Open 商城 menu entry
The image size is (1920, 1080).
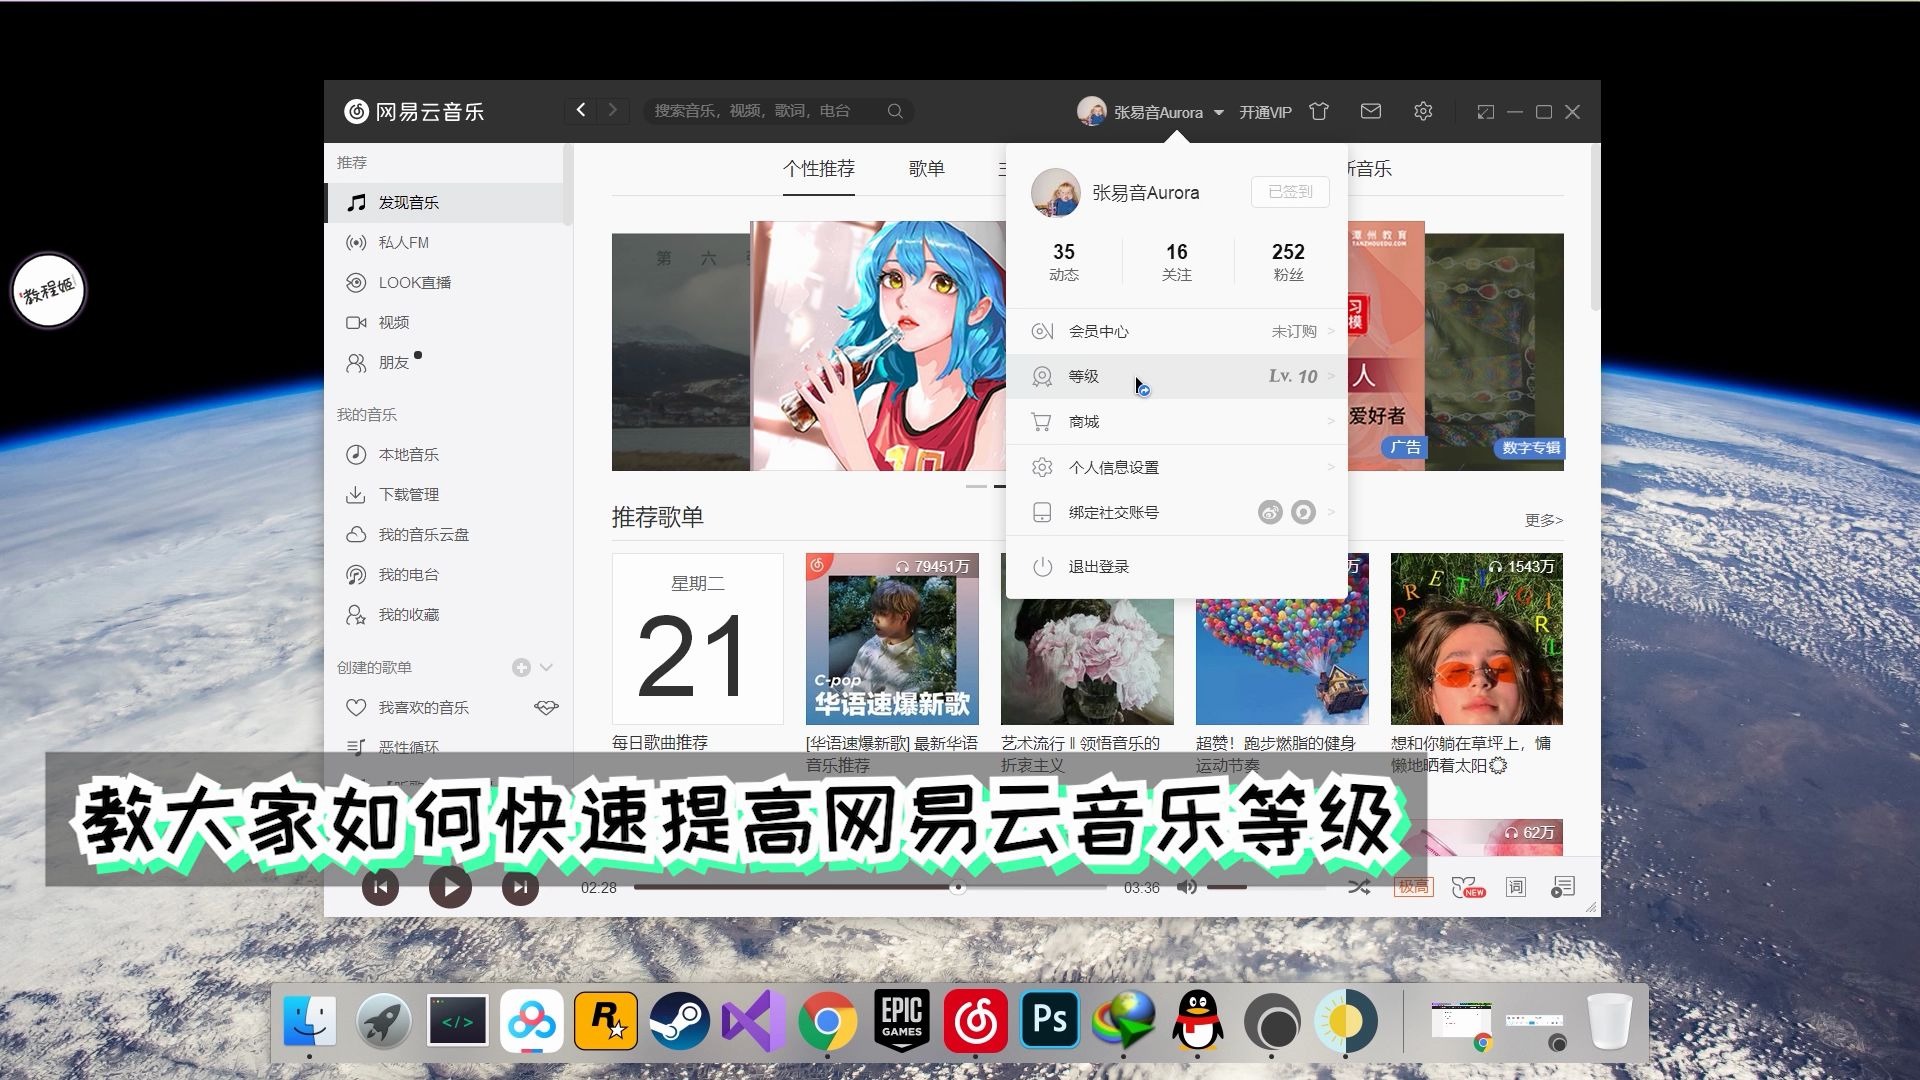pos(1177,421)
